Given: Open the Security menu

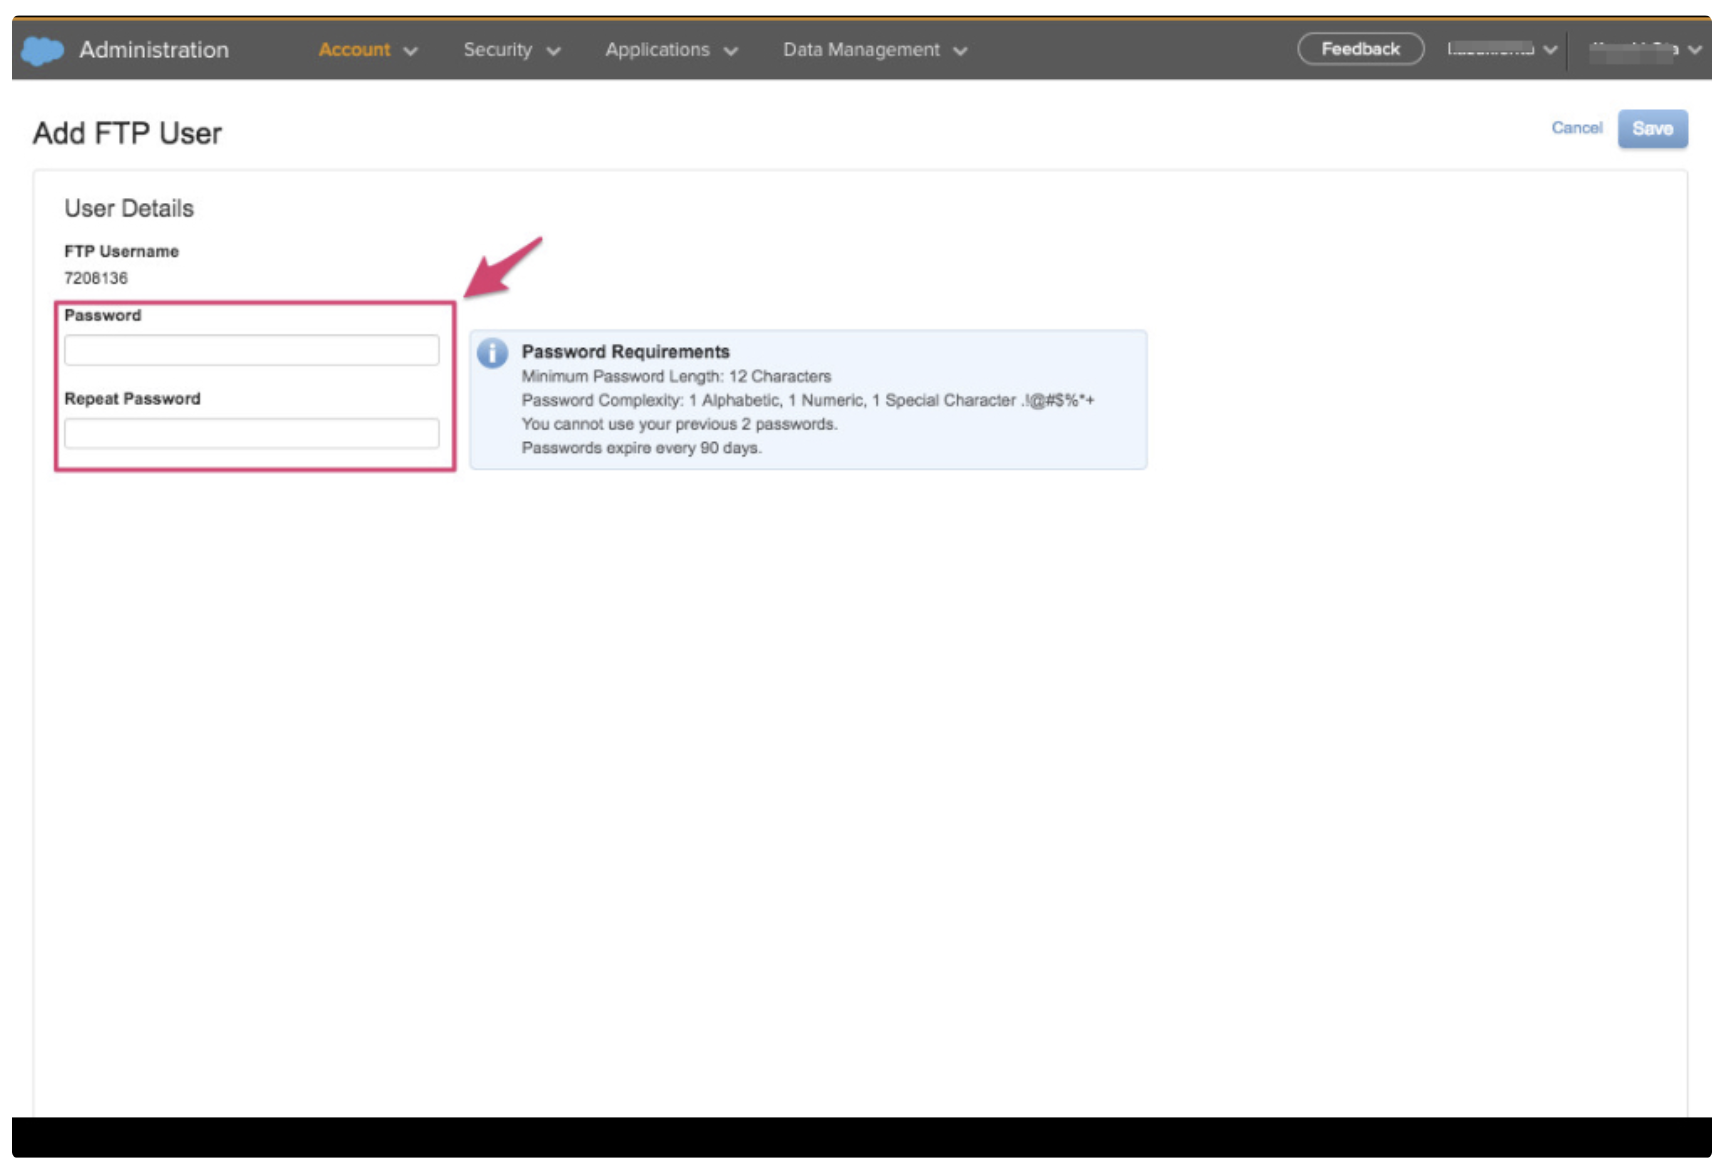Looking at the screenshot, I should pos(497,50).
